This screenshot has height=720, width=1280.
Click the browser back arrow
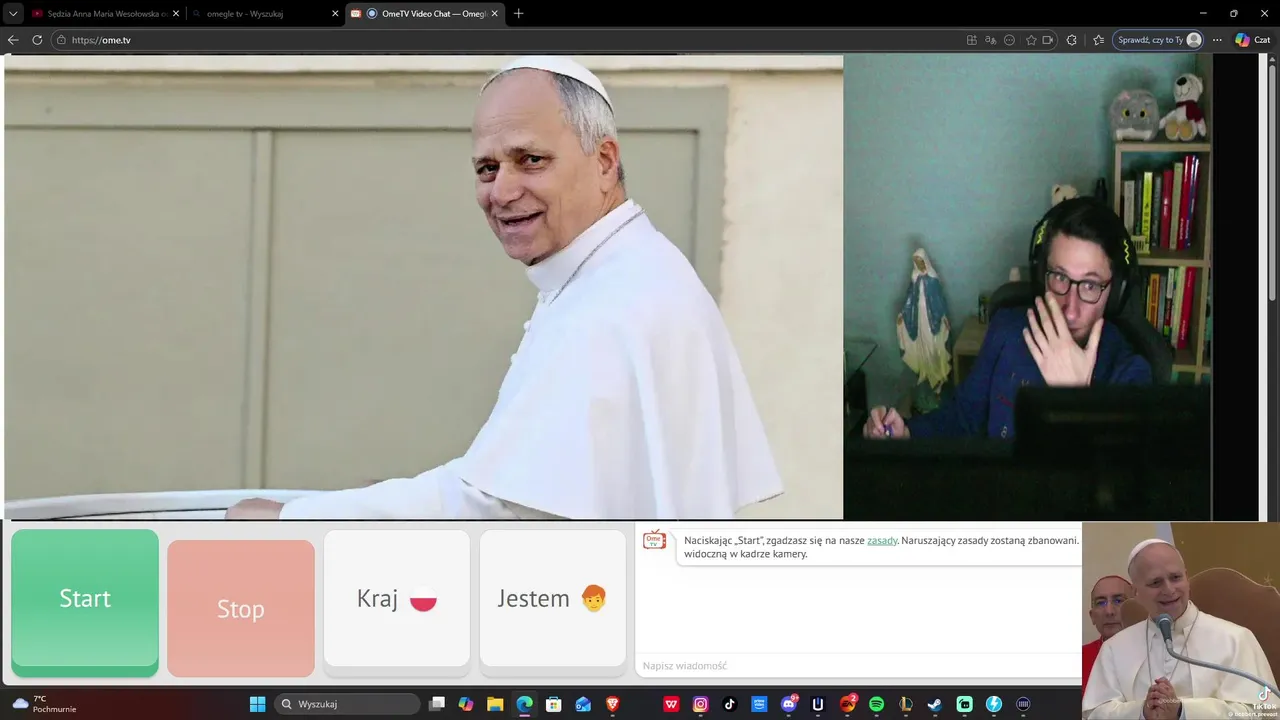click(13, 40)
